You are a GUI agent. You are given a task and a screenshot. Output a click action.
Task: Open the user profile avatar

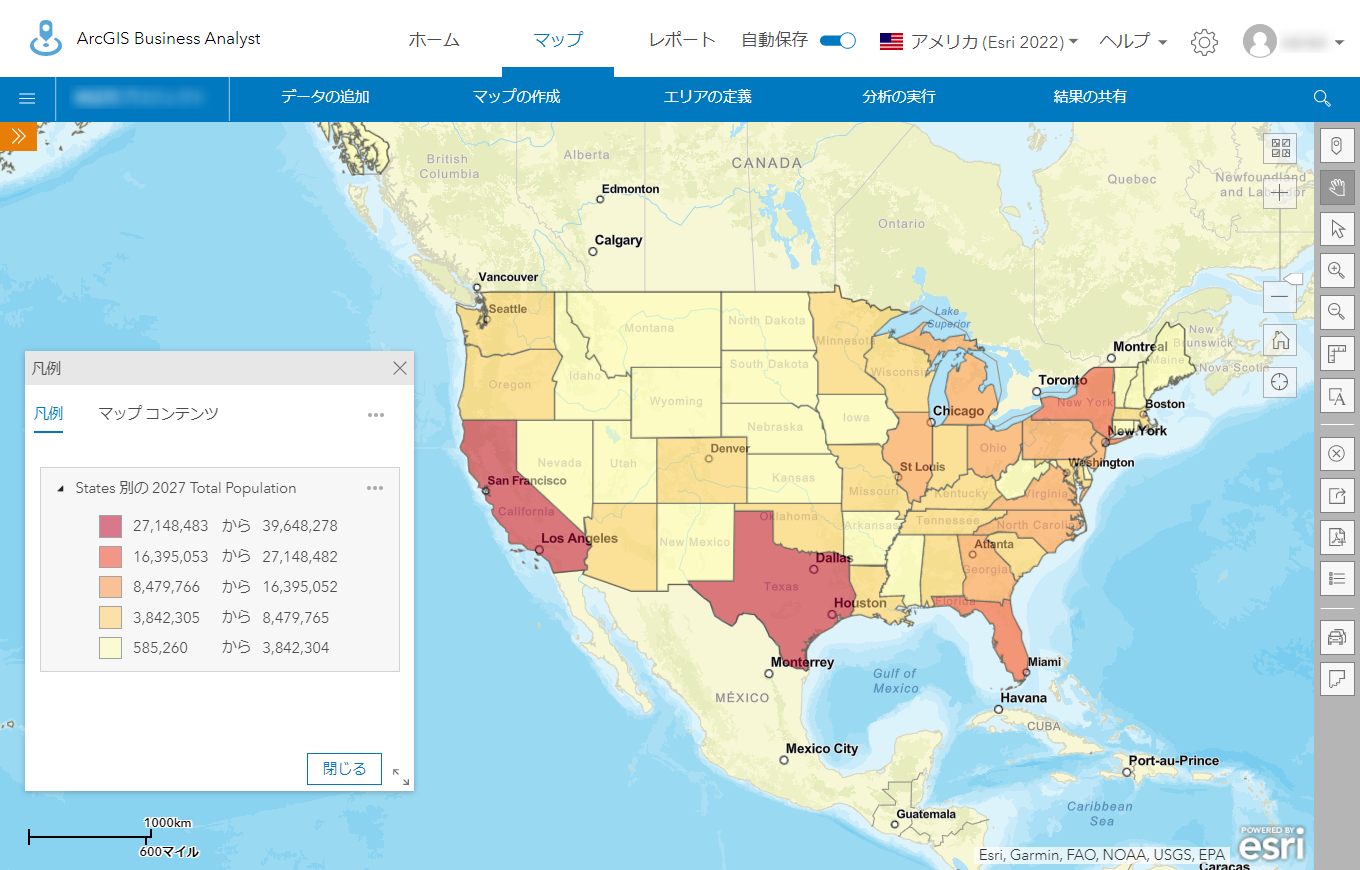[x=1260, y=41]
